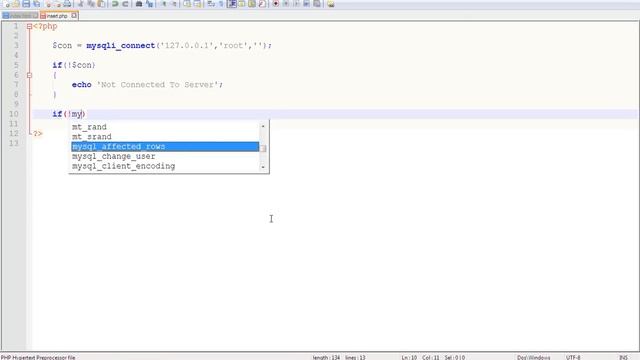The image size is (640, 360).
Task: Click the Close All toolbar icon
Action: (x=58, y=4)
